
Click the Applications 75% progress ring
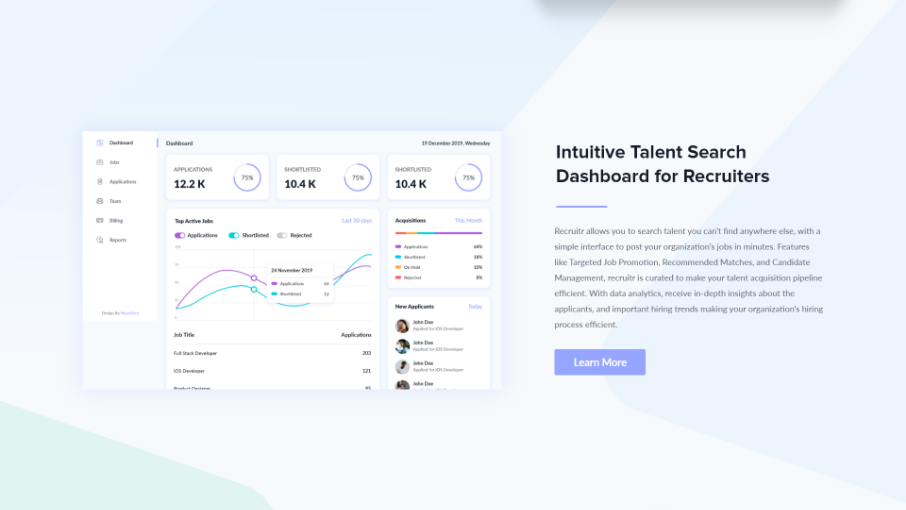click(247, 178)
